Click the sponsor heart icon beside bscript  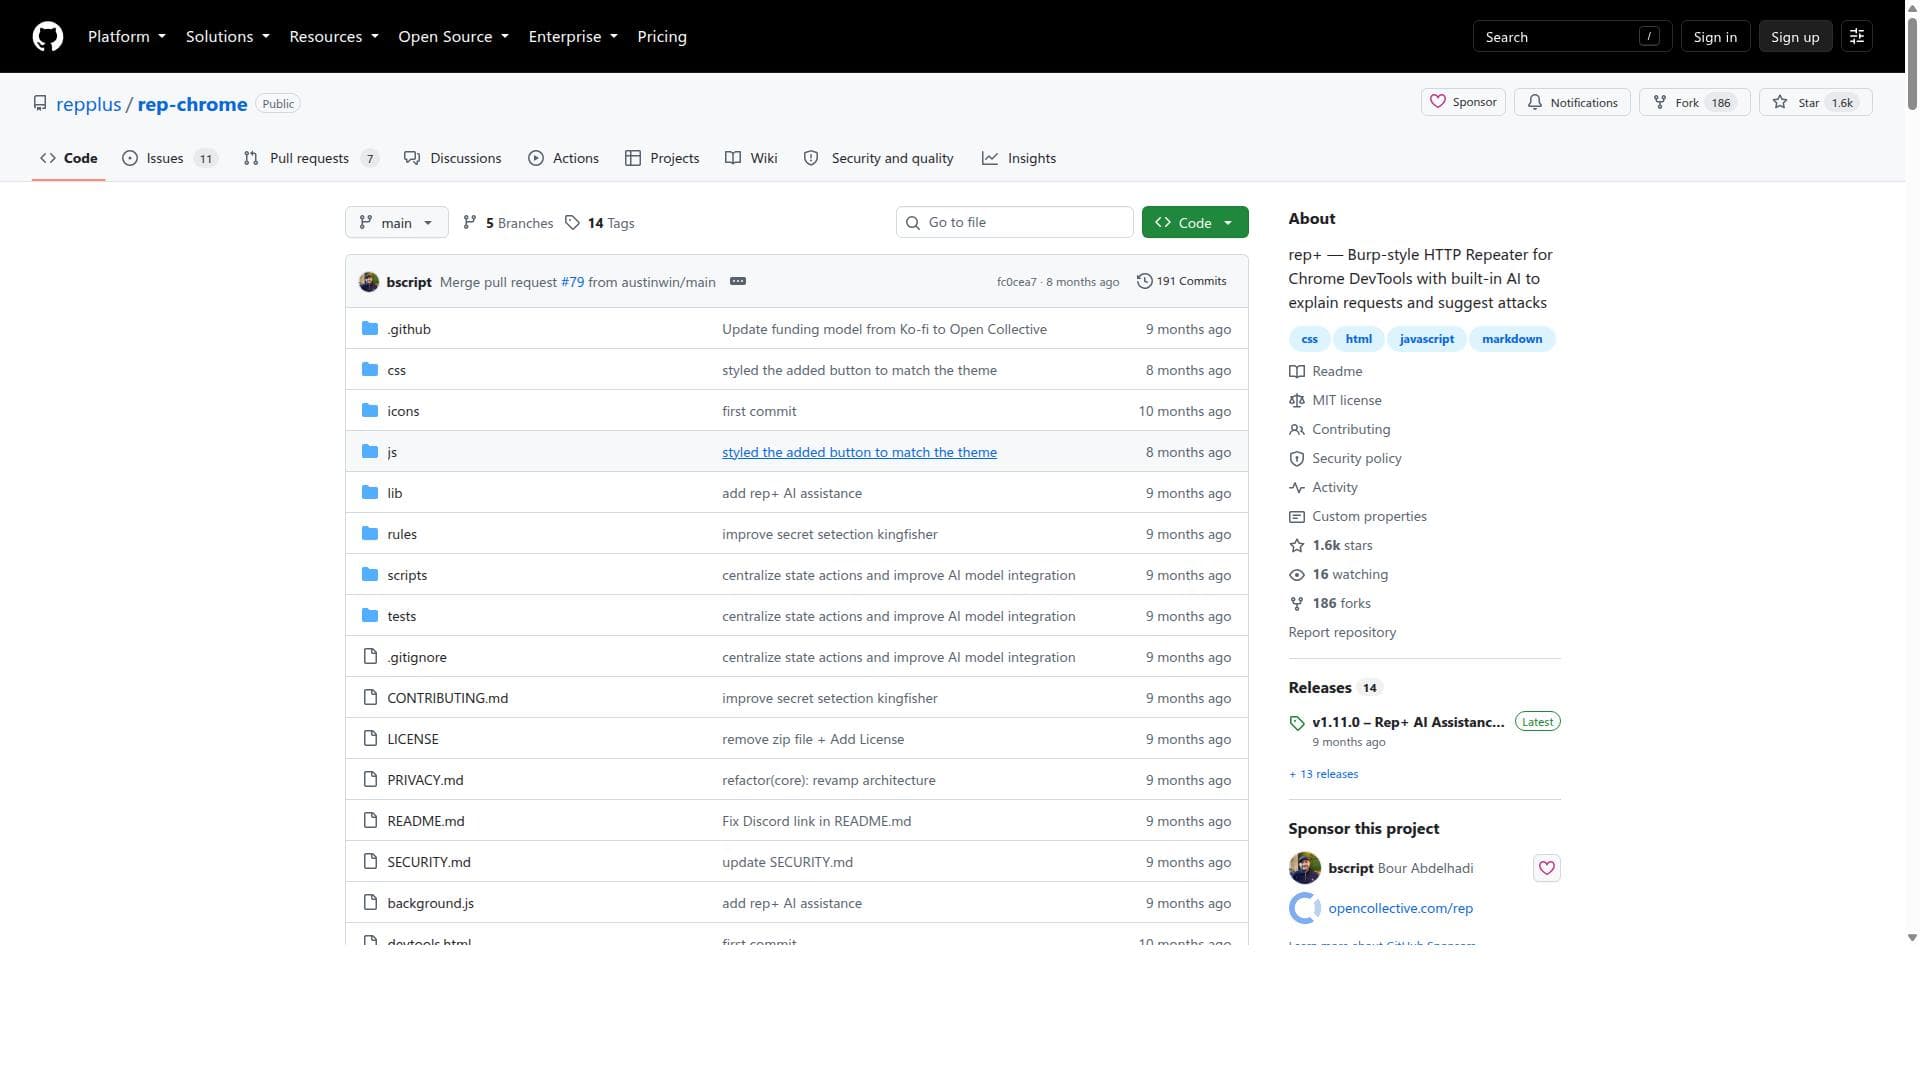(1547, 868)
